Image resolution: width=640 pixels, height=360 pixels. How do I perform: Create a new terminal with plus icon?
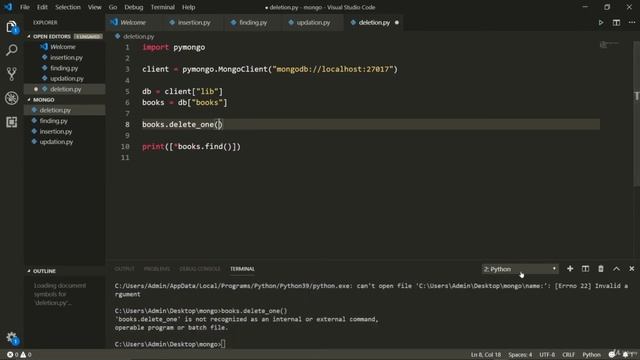point(570,269)
